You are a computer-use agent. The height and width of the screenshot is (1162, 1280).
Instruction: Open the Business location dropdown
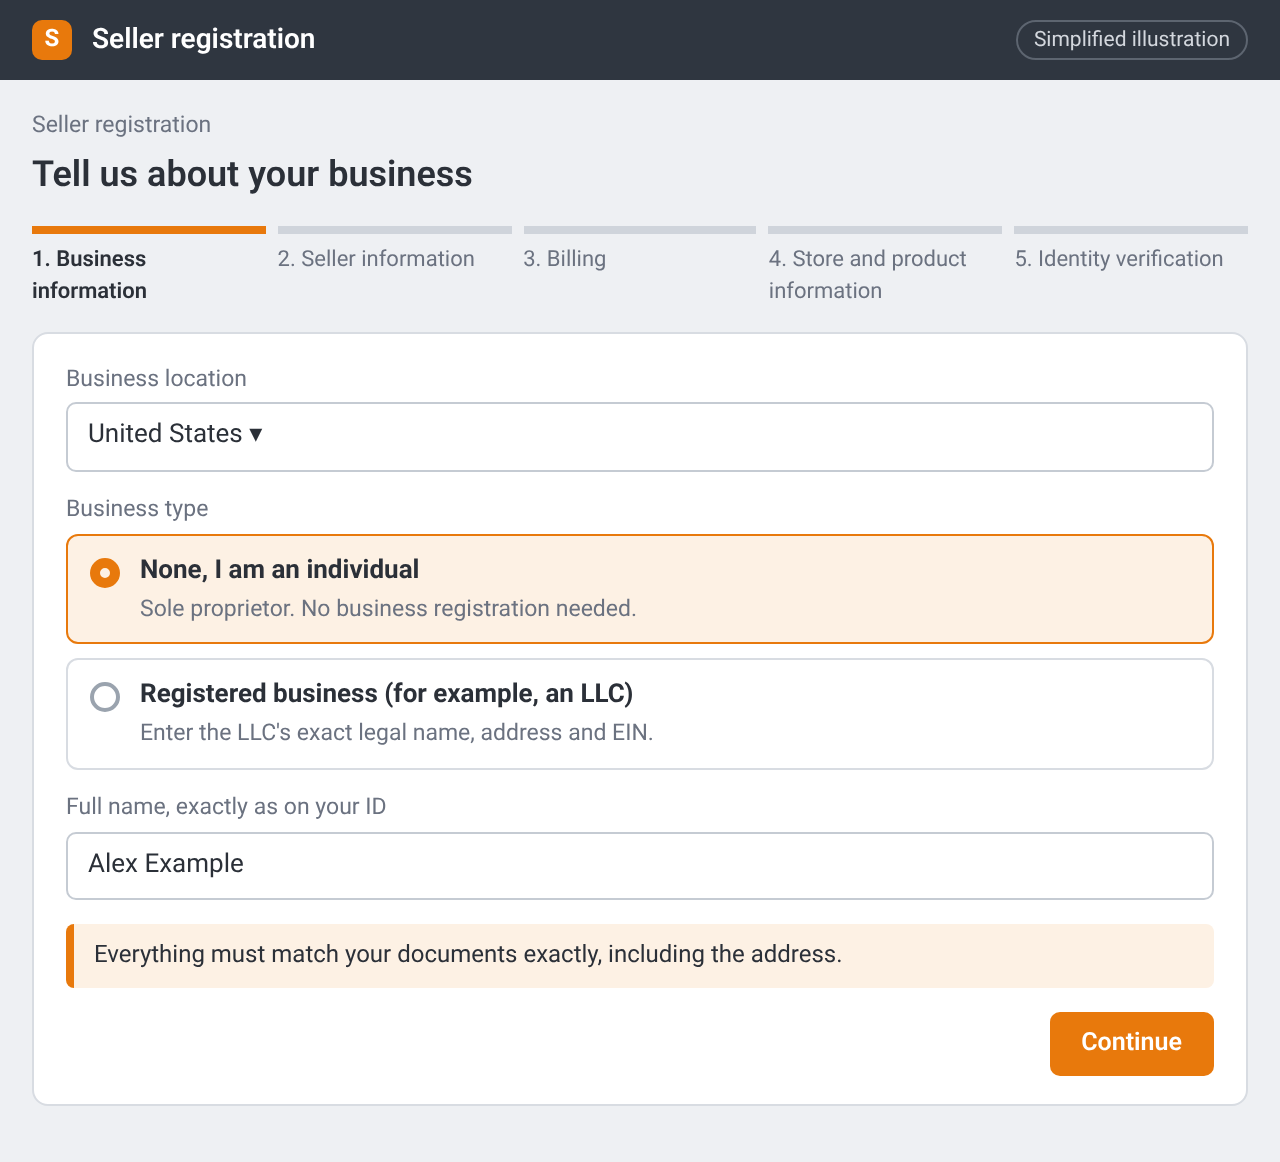pos(640,437)
